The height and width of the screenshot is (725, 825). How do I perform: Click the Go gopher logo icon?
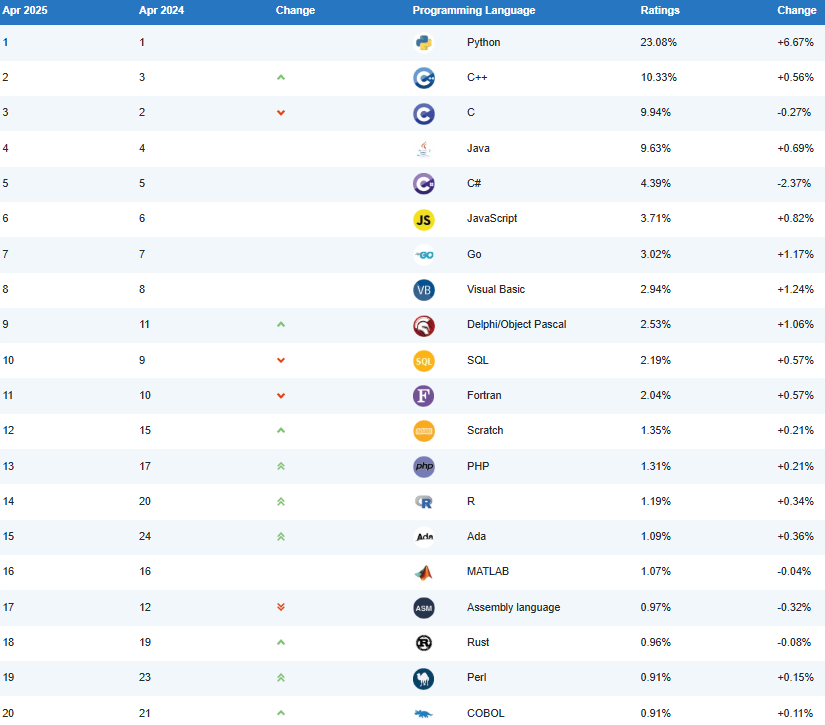[x=423, y=255]
